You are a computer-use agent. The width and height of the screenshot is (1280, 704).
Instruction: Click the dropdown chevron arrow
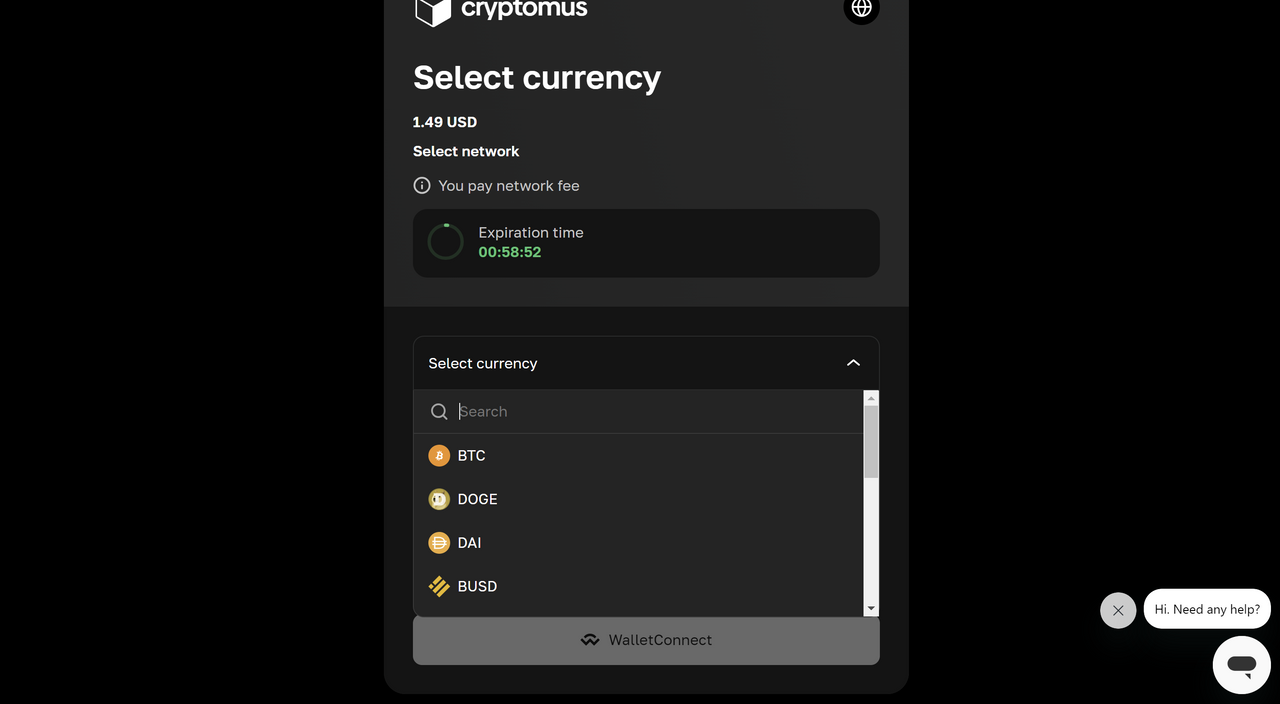coord(853,363)
